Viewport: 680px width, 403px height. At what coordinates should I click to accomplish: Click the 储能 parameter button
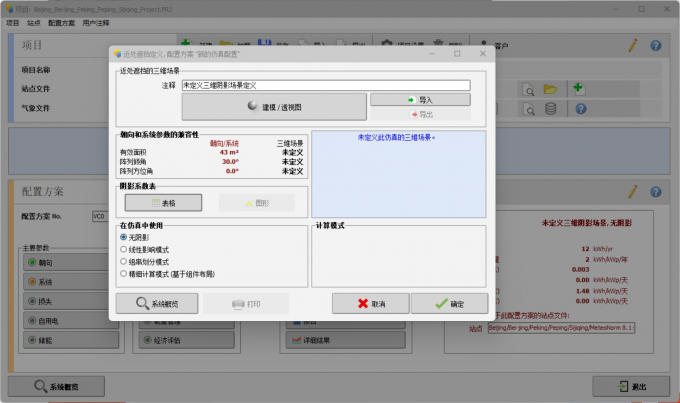pyautogui.click(x=71, y=340)
